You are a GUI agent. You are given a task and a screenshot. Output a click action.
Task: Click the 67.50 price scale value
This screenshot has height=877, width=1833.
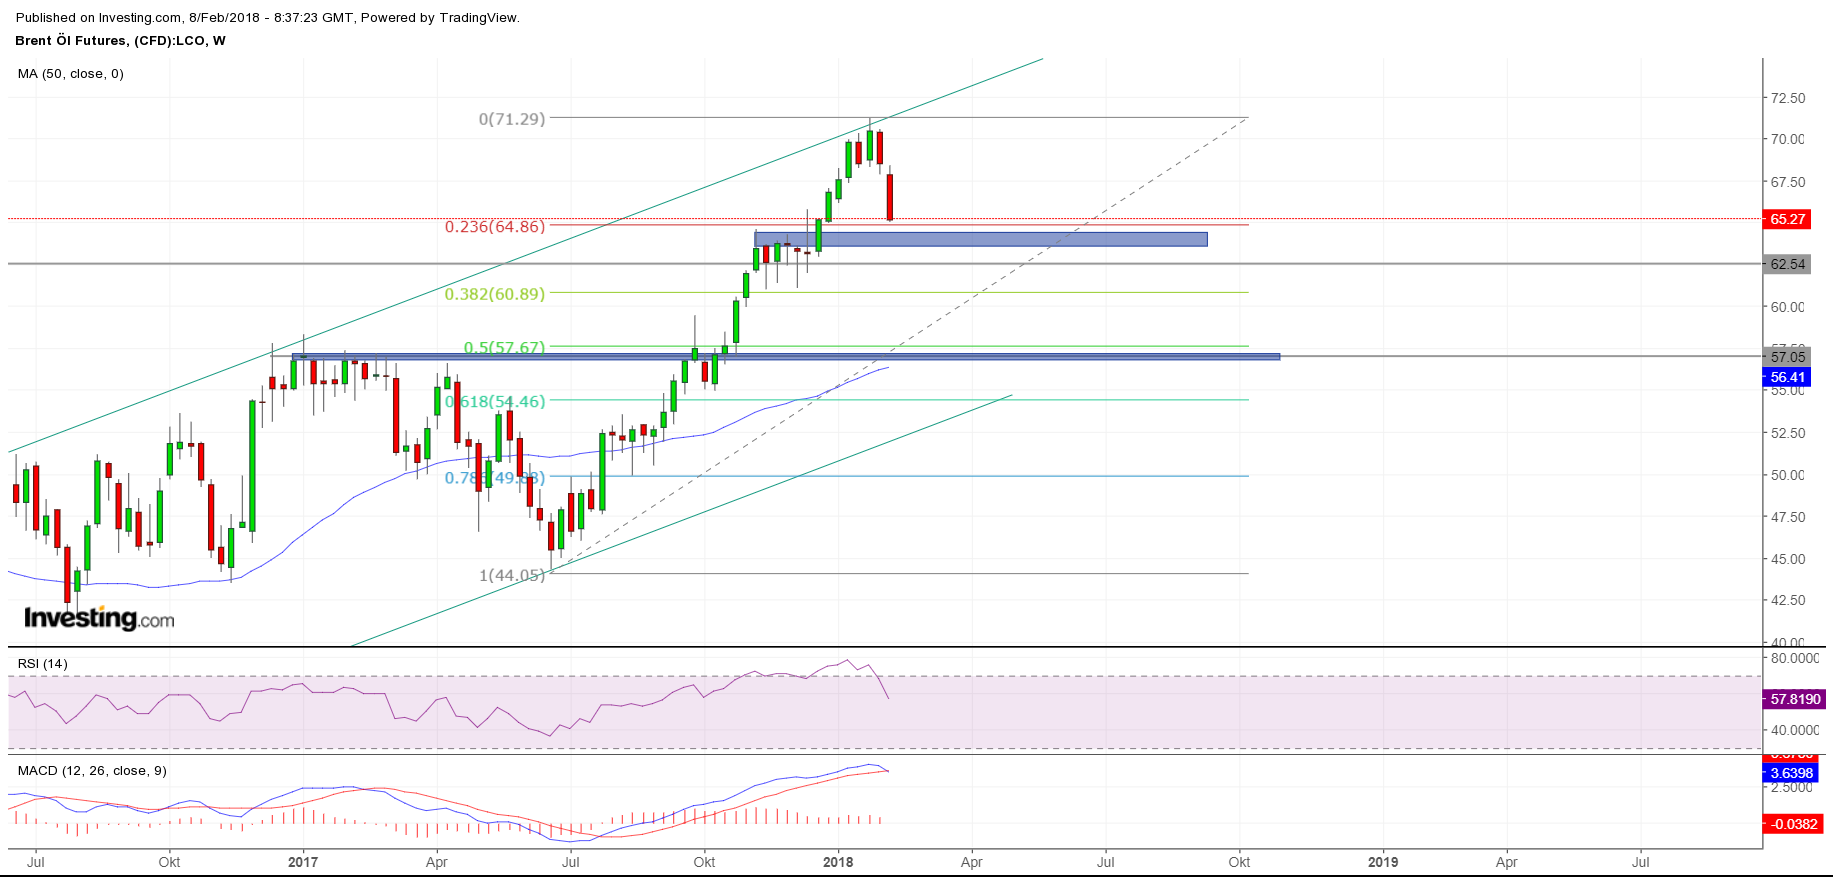click(x=1788, y=182)
